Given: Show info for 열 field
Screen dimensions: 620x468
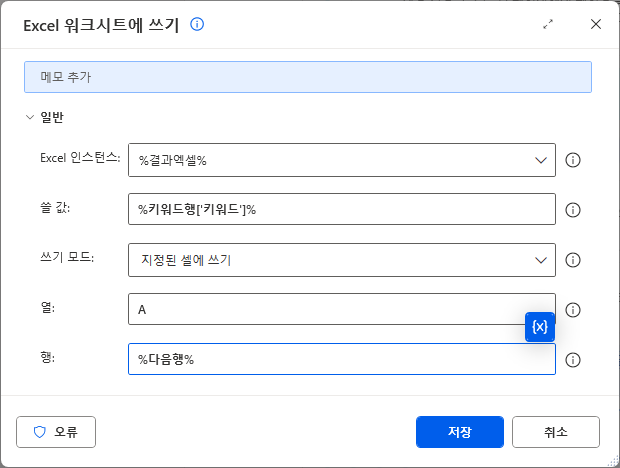Looking at the screenshot, I should pos(573,310).
